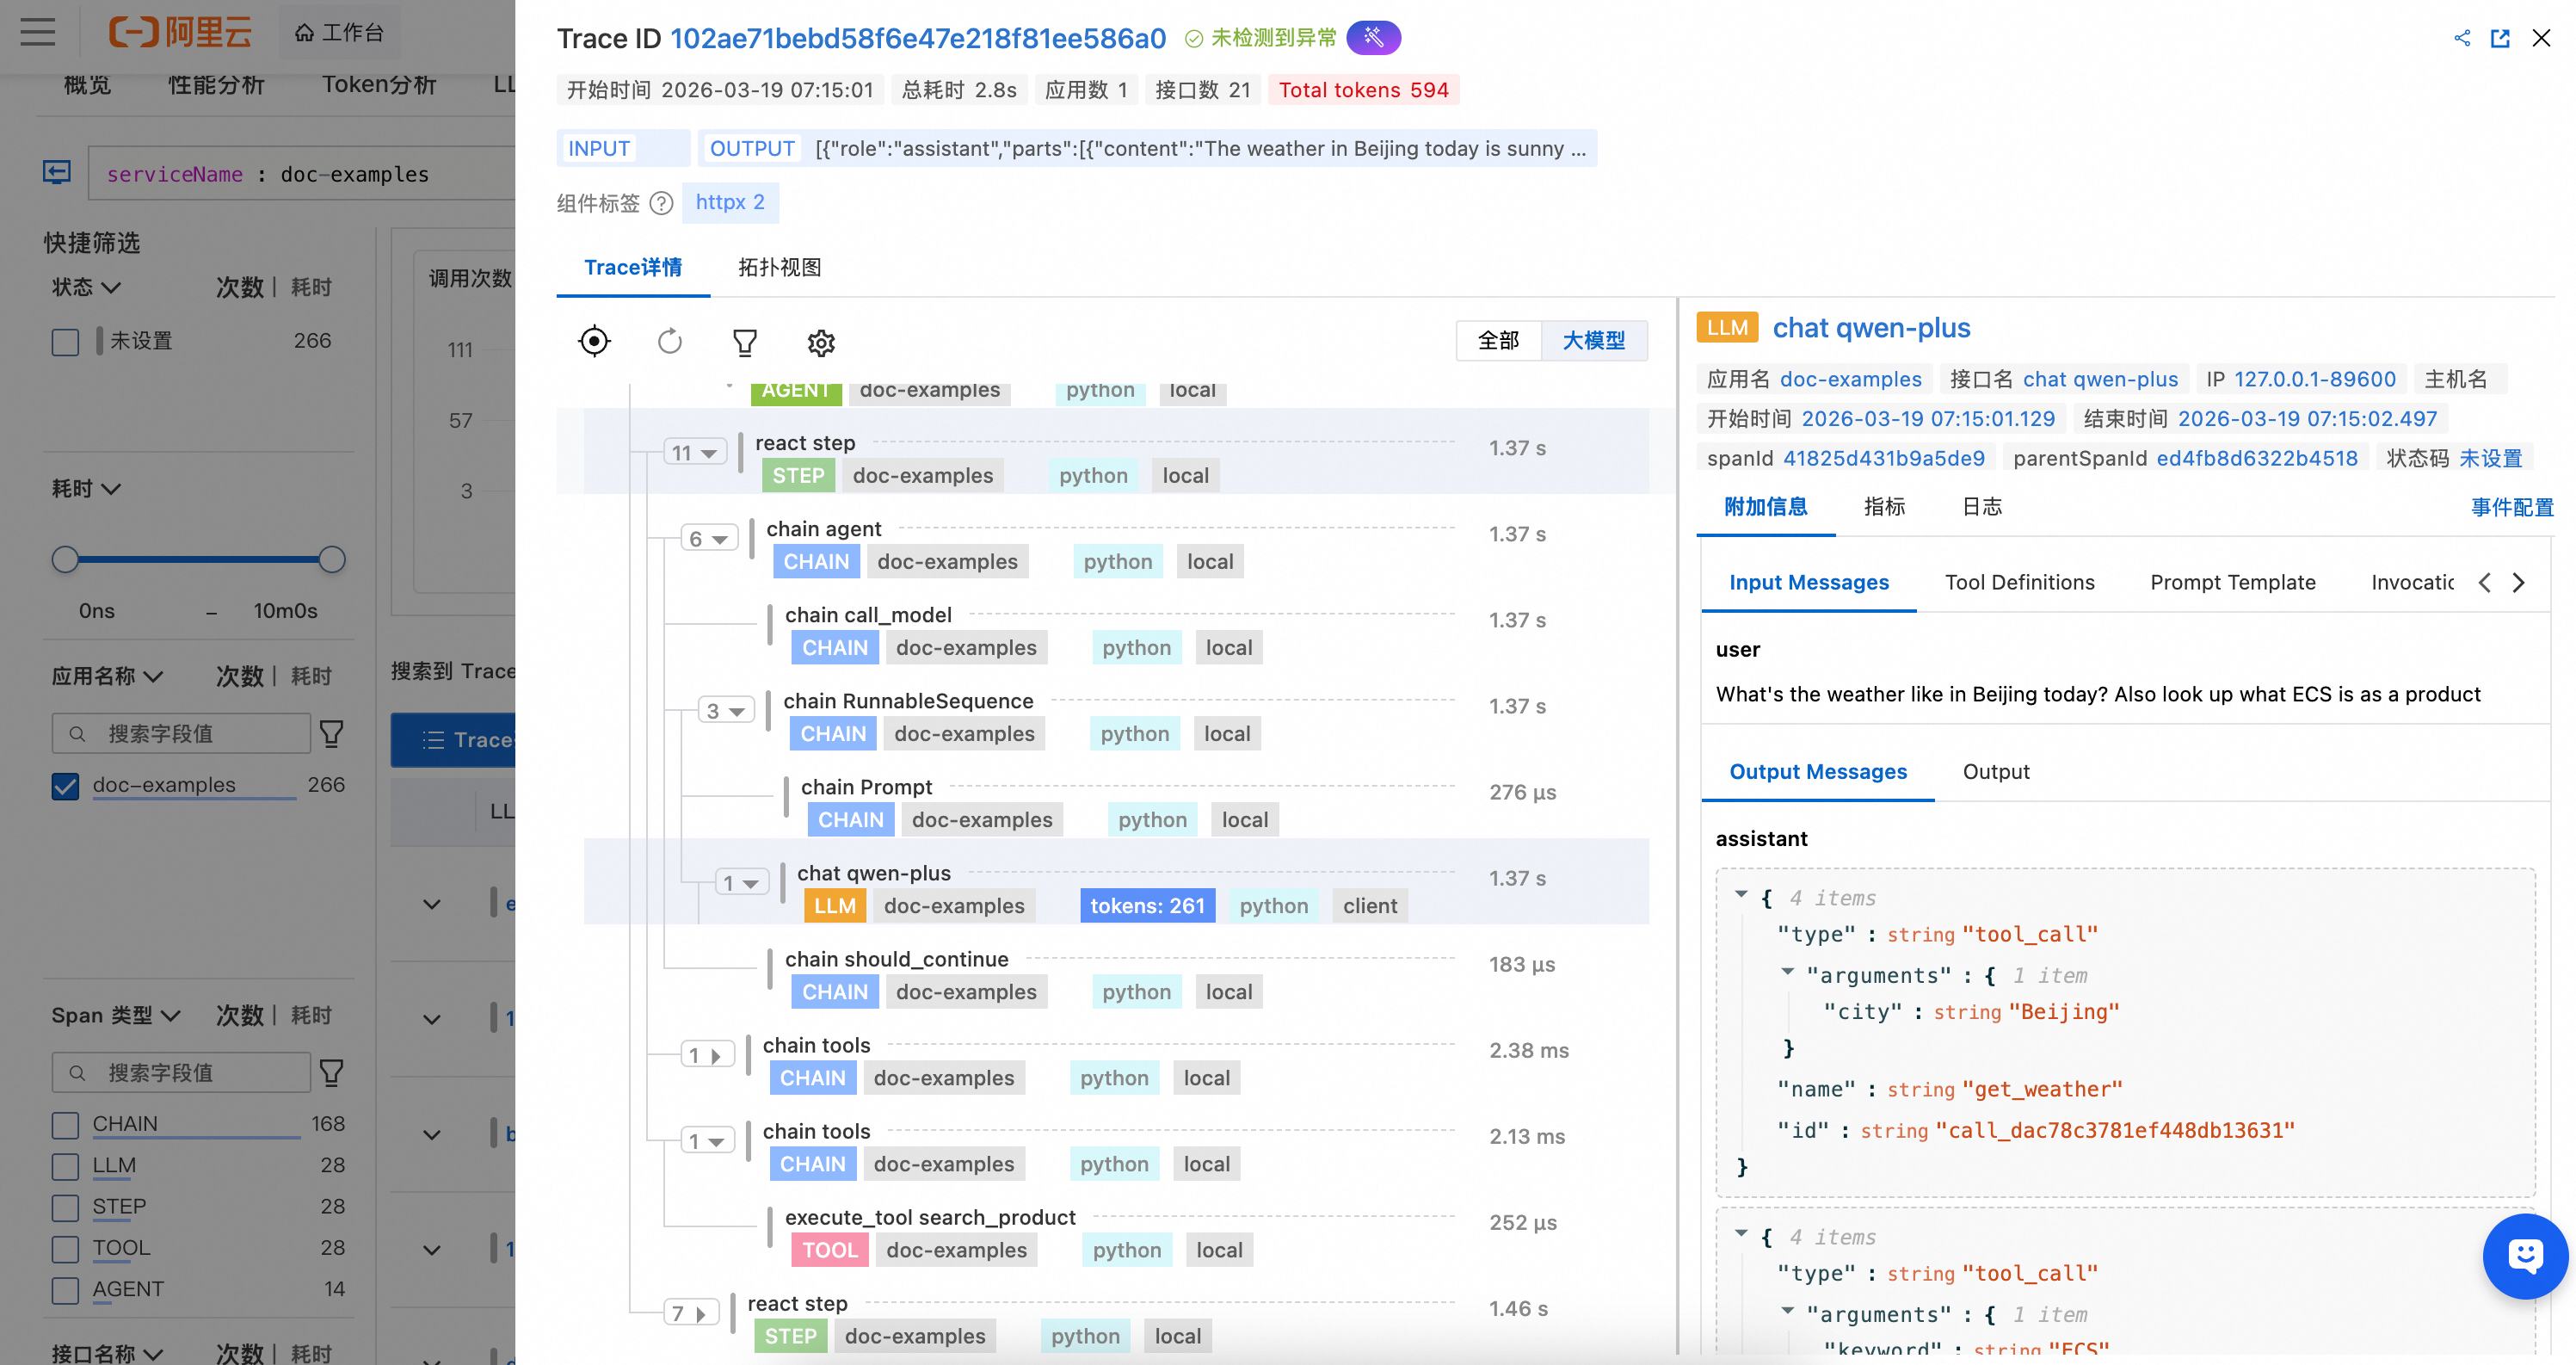Click the Alibaba Cloud logo
2576x1365 pixels.
click(180, 32)
